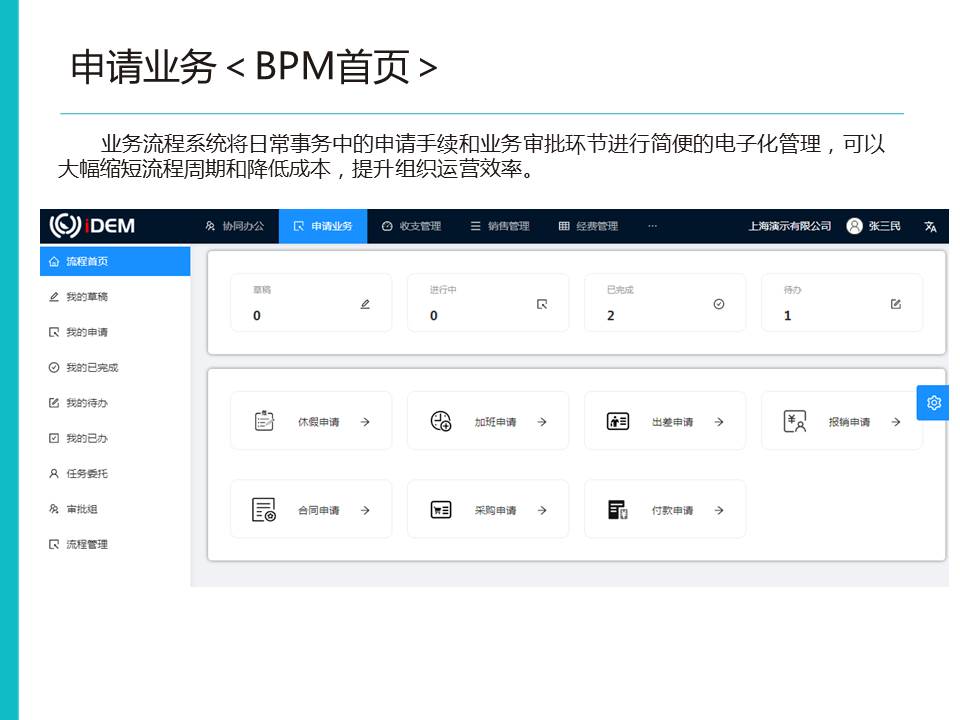
Task: Click the 进行中 status card
Action: [487, 303]
